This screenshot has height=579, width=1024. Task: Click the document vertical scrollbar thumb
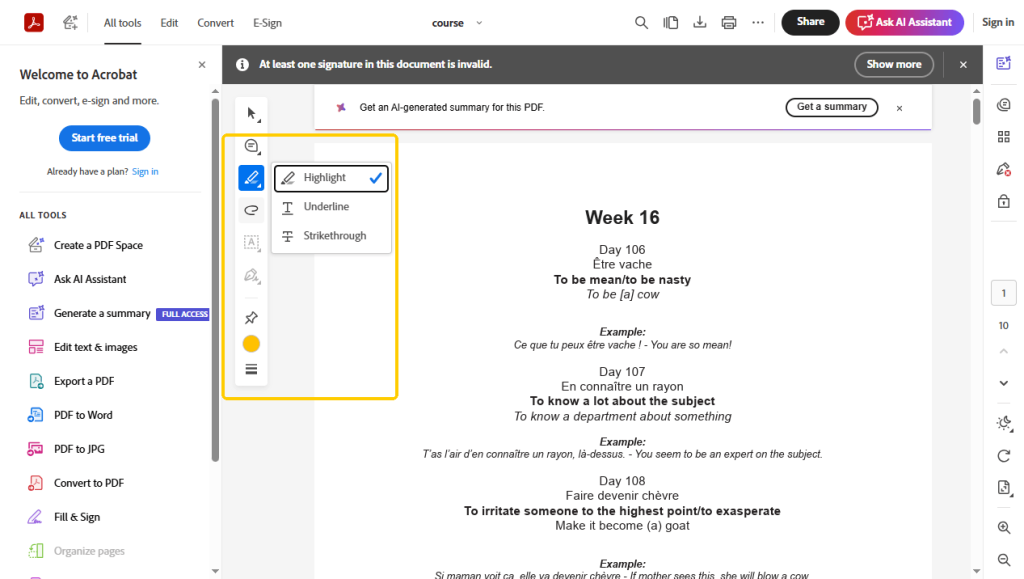pos(976,110)
